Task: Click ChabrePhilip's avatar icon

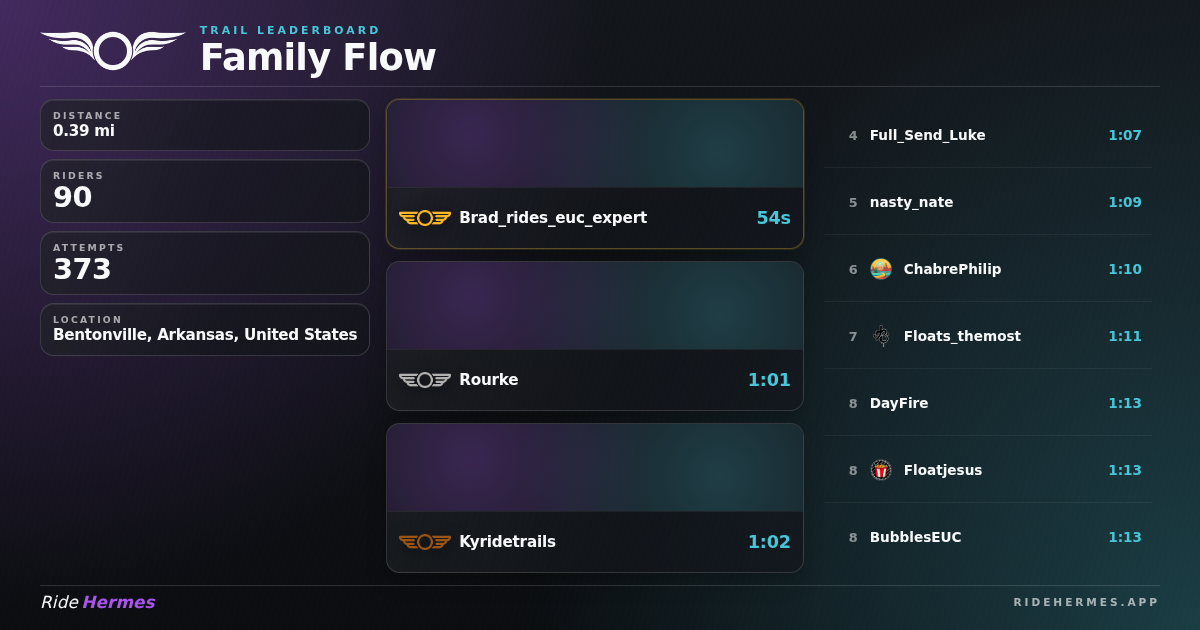Action: coord(881,269)
